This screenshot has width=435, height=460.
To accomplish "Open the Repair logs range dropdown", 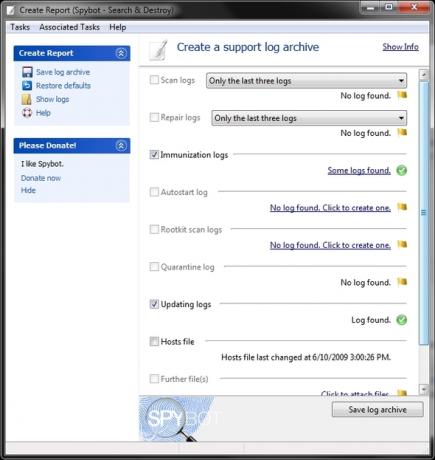I will point(309,118).
